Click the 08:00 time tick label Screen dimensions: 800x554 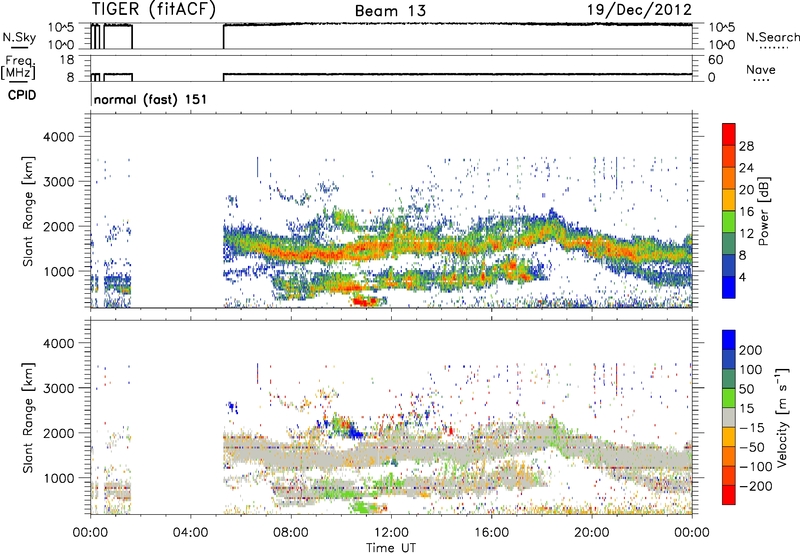(291, 533)
